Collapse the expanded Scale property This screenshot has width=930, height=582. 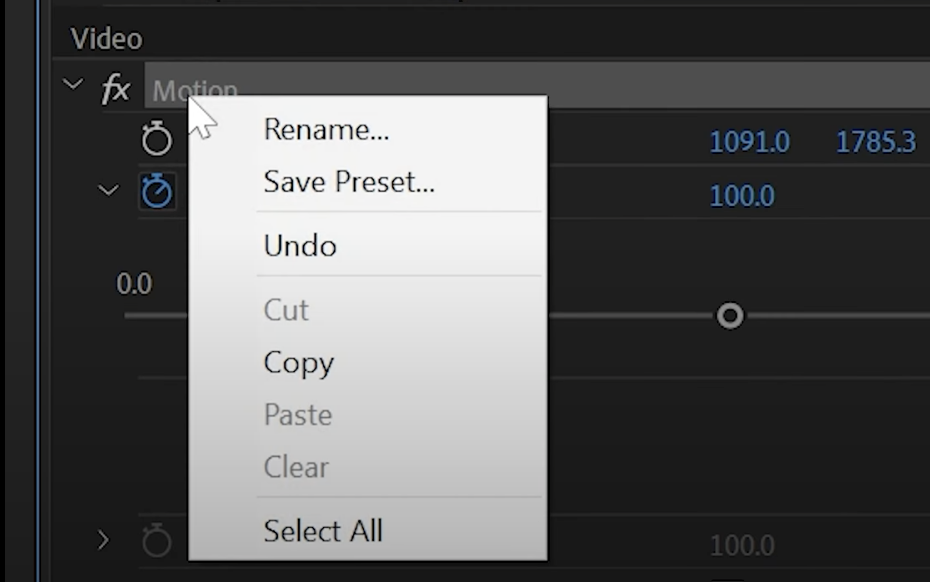click(108, 189)
